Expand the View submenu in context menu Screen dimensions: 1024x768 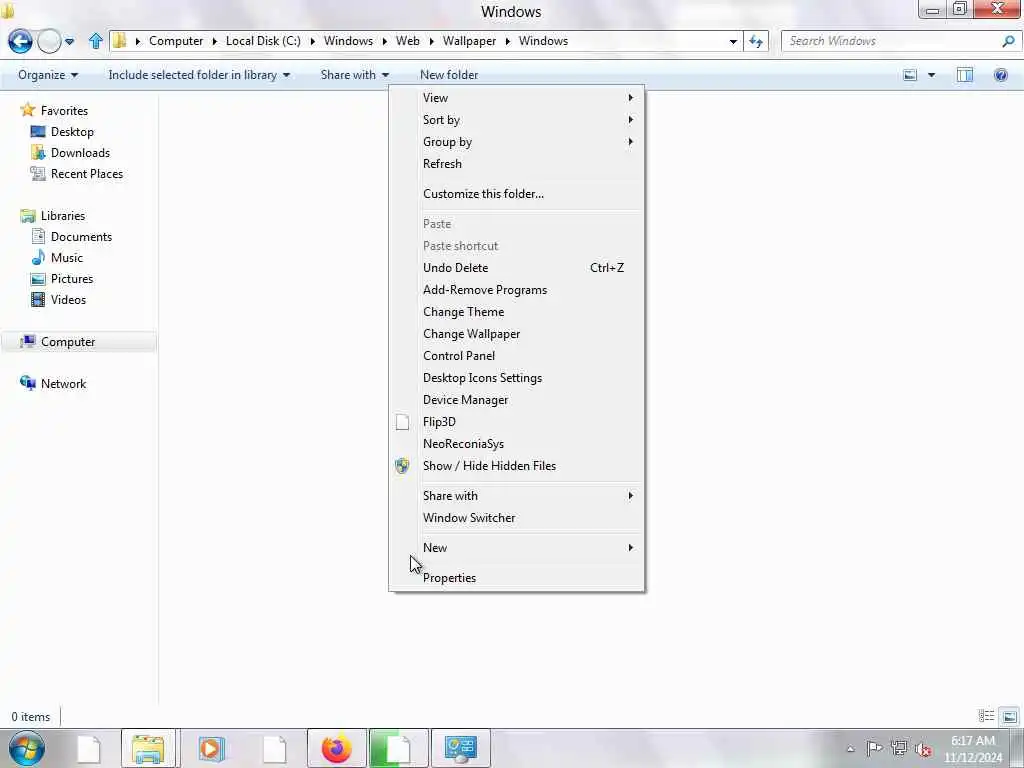[517, 98]
